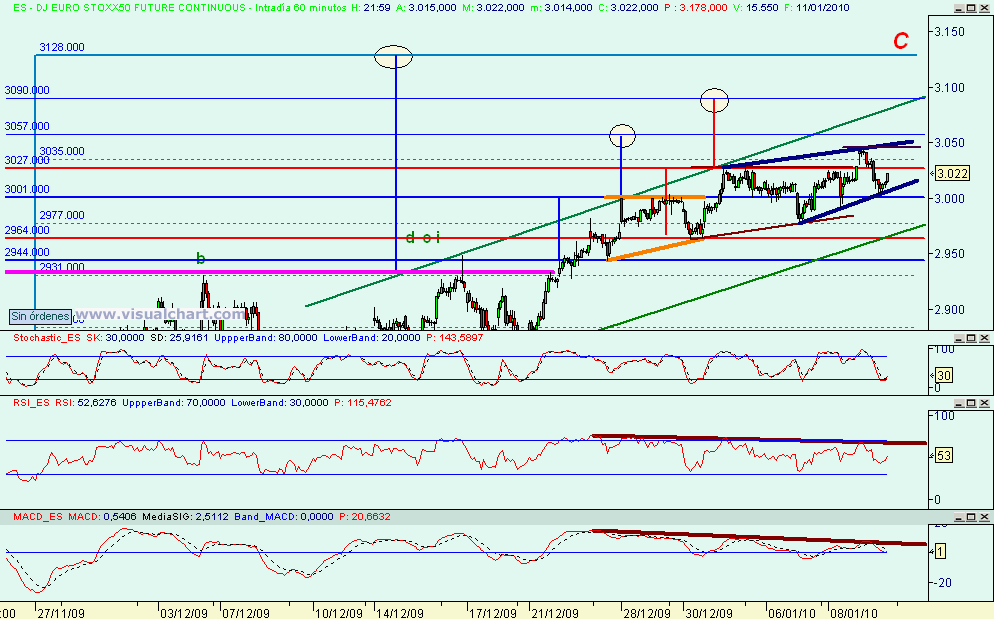This screenshot has width=994, height=619.
Task: Click the green letter C annotation
Action: [x=901, y=42]
